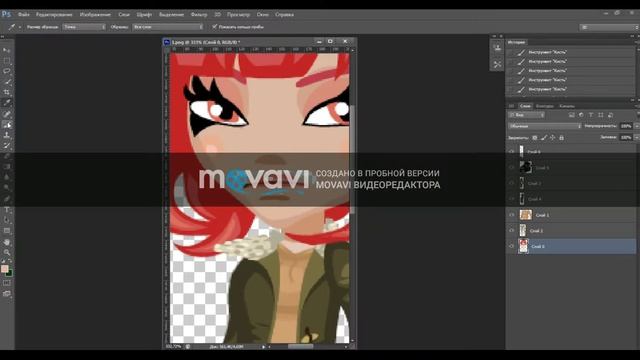640x360 pixels.
Task: Select the Brush tool
Action: [7, 124]
